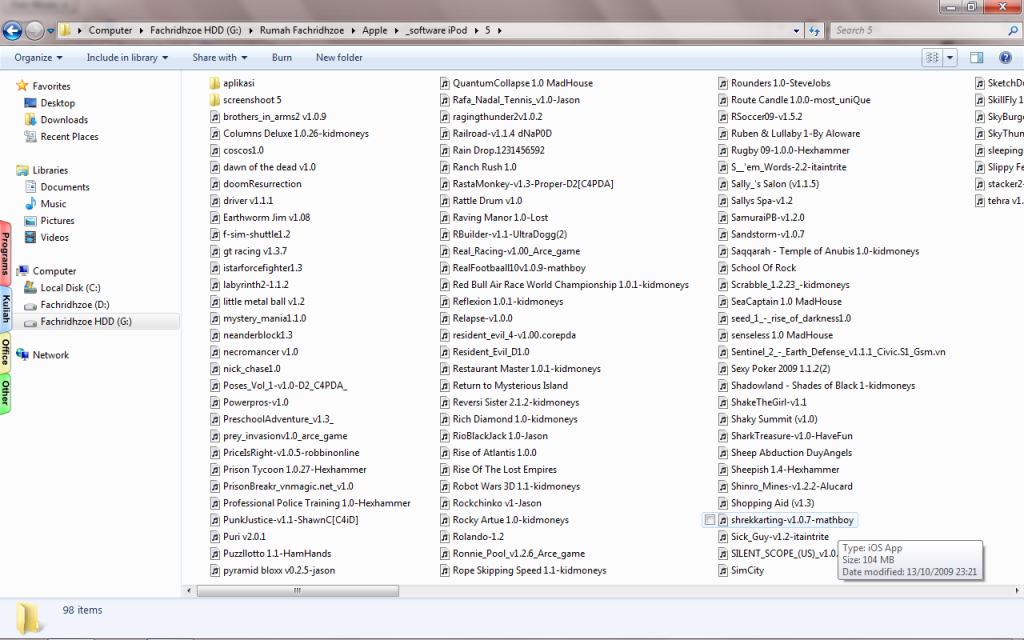
Task: Click the Fachridhzoe HDD (G:) drive icon
Action: [x=30, y=322]
